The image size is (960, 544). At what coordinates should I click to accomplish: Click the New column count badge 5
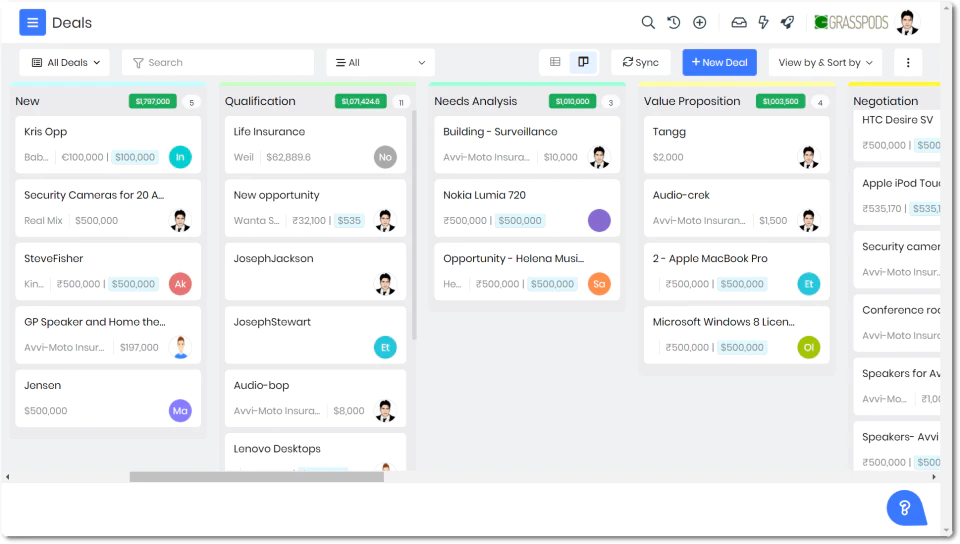pyautogui.click(x=192, y=102)
